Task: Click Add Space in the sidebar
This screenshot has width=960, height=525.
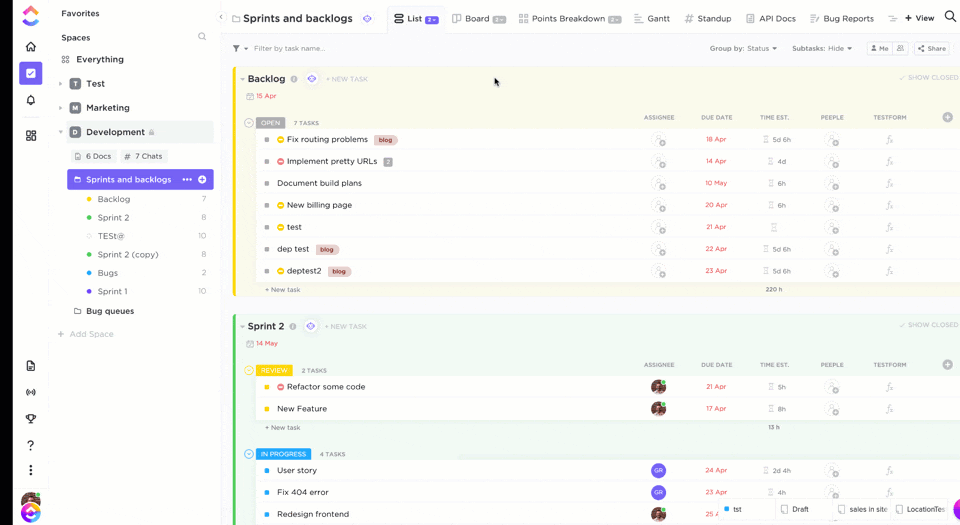Action: [91, 334]
